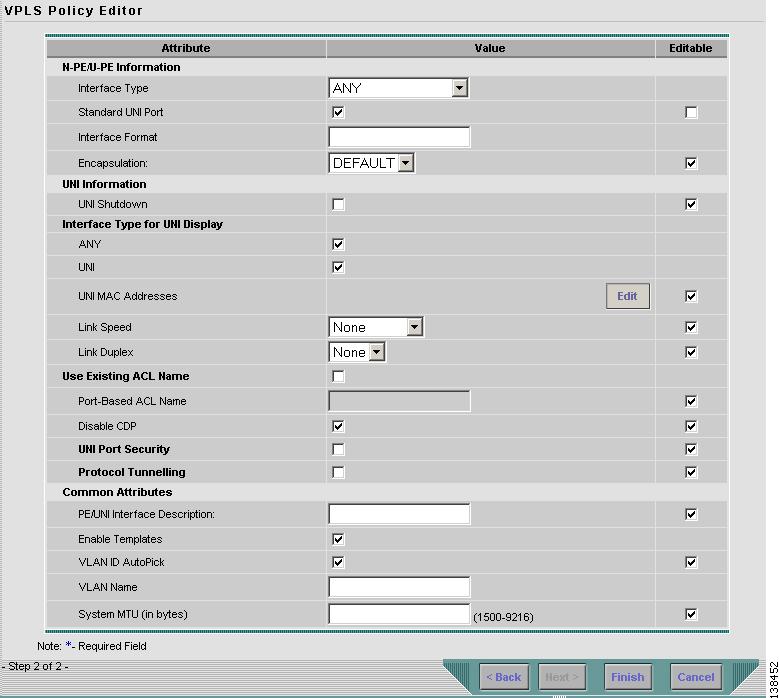This screenshot has width=779, height=698.
Task: Click into the VLAN Name field
Action: [399, 587]
